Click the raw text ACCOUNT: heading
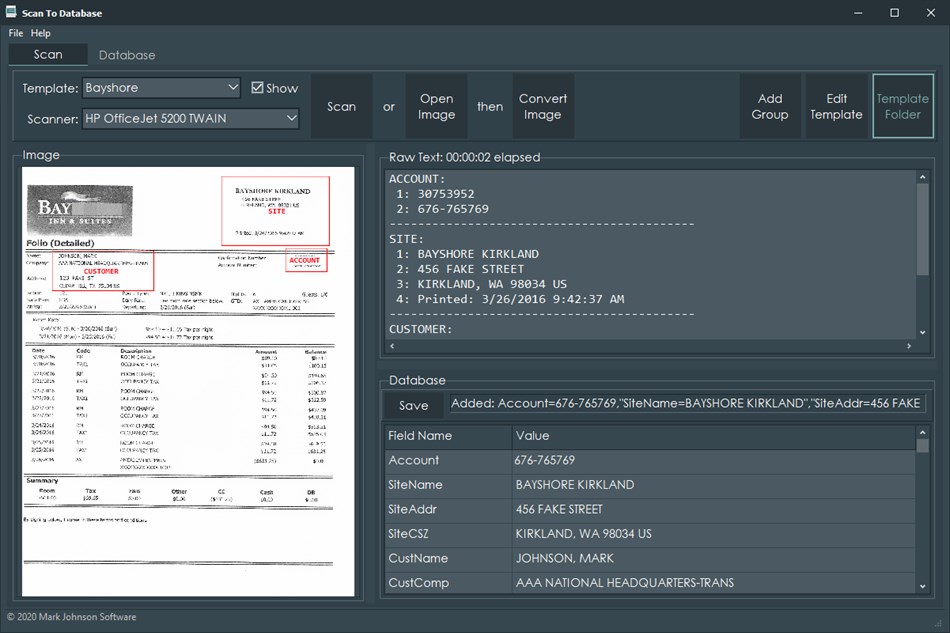 pos(417,179)
